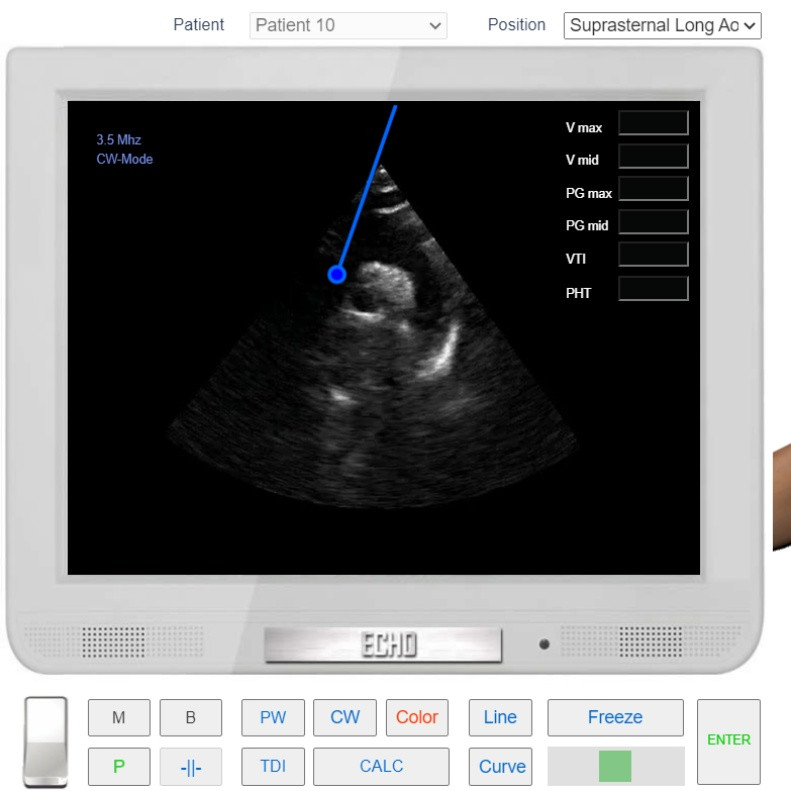Activate CW Doppler mode
The width and height of the screenshot is (791, 791).
click(x=345, y=717)
